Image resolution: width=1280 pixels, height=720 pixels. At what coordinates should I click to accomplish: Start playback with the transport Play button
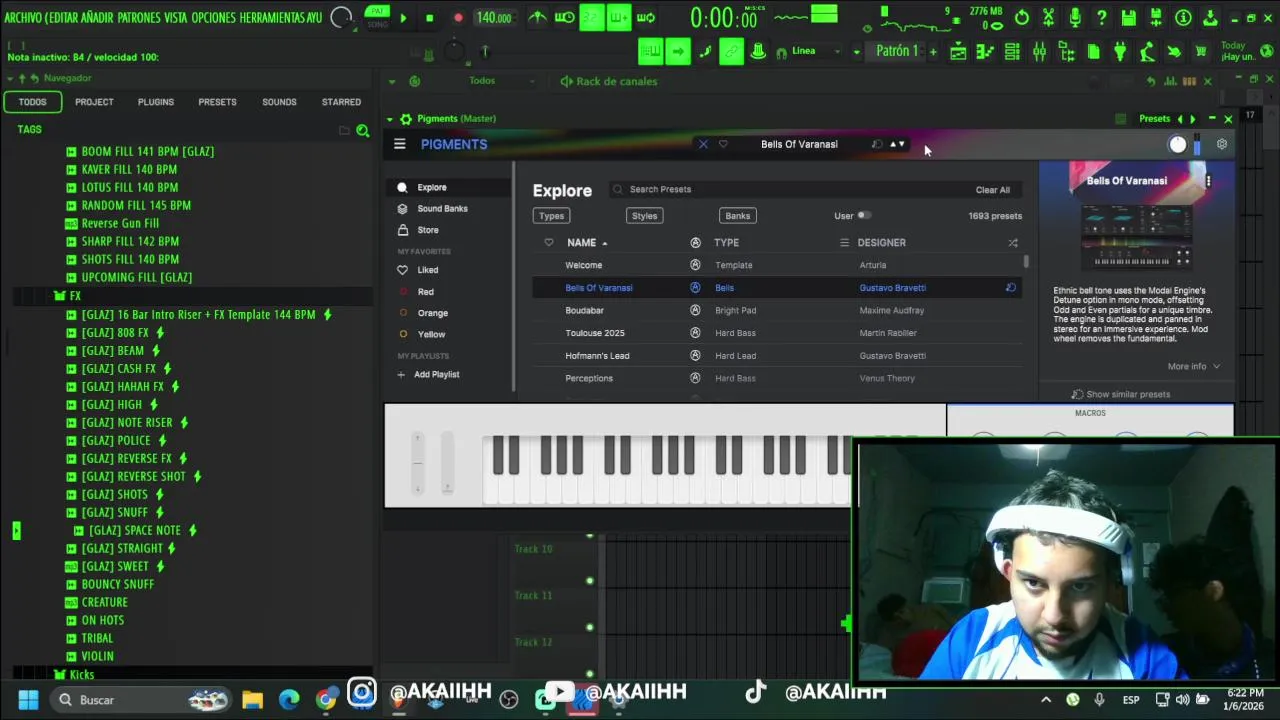pos(403,18)
